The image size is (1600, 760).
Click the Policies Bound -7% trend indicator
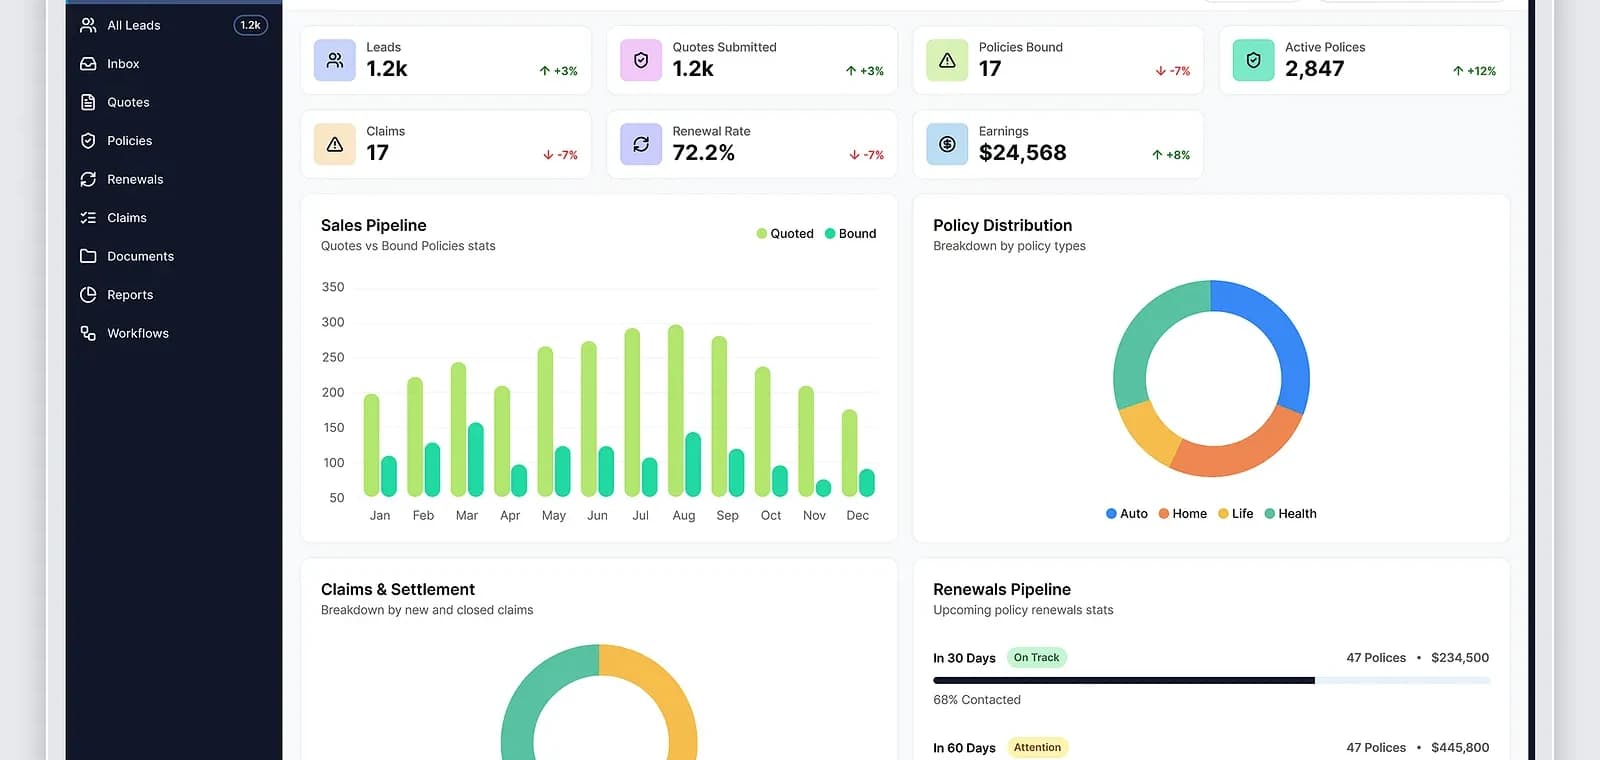[x=1172, y=71]
